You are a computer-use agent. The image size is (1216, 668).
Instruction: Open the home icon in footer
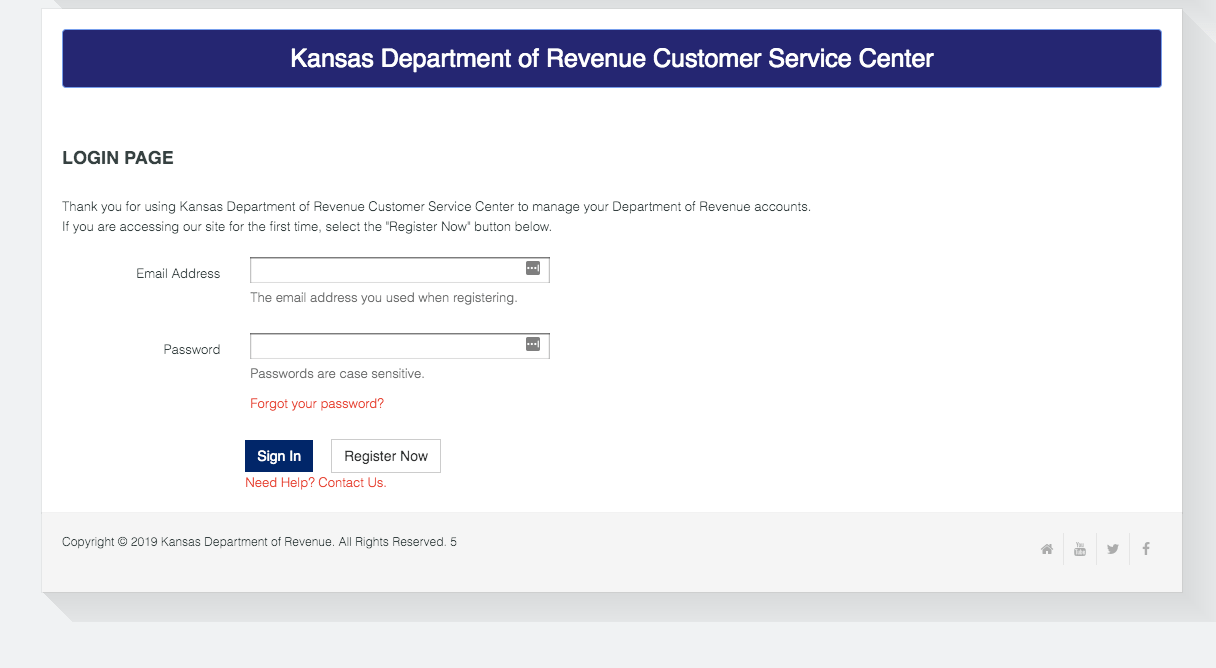(1047, 549)
